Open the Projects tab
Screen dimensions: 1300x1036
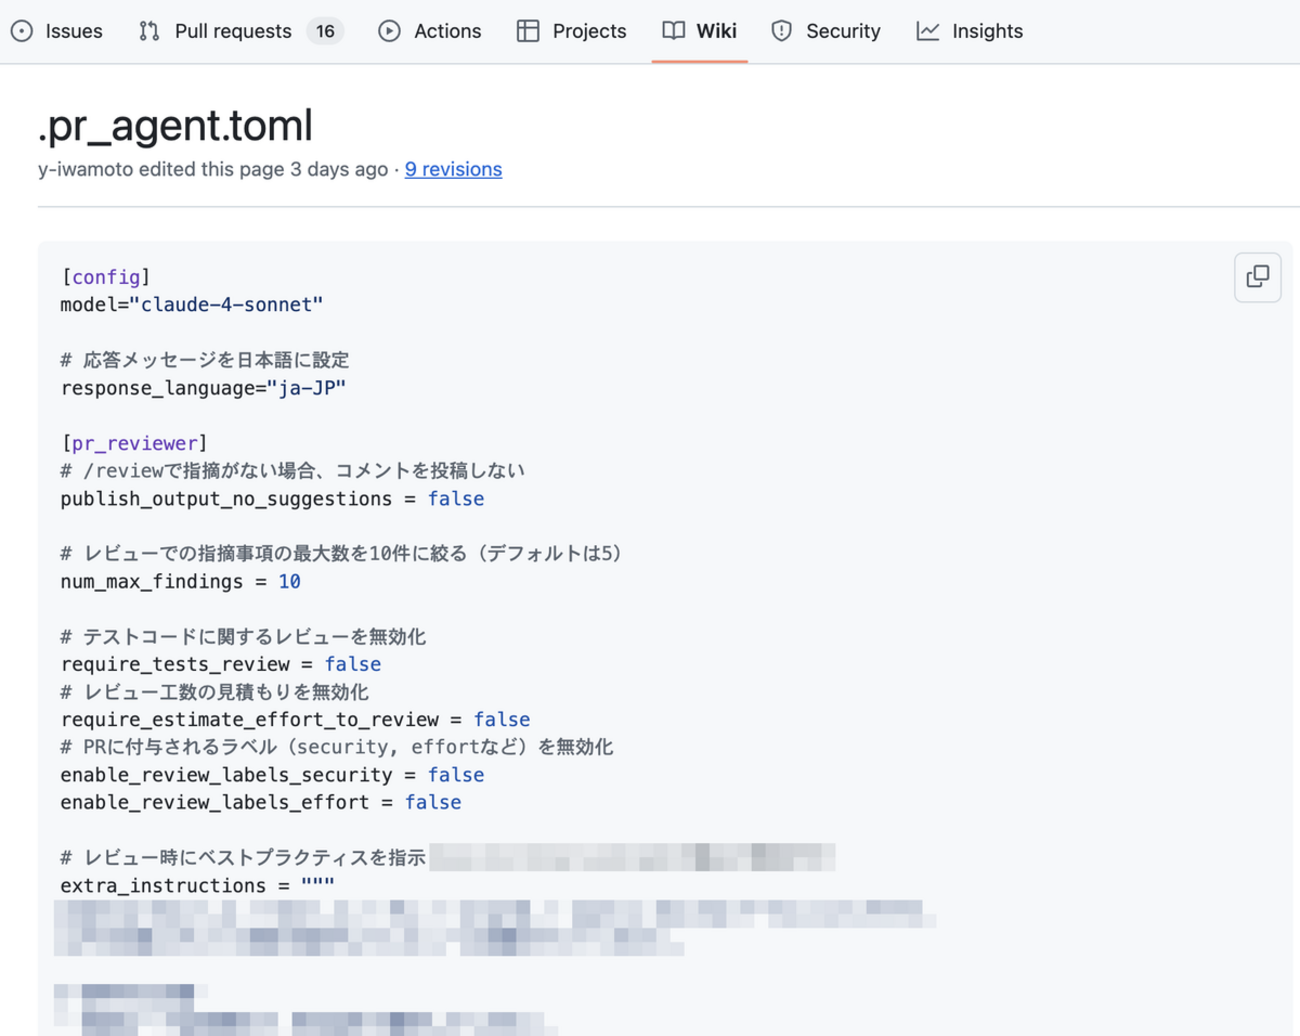(572, 31)
